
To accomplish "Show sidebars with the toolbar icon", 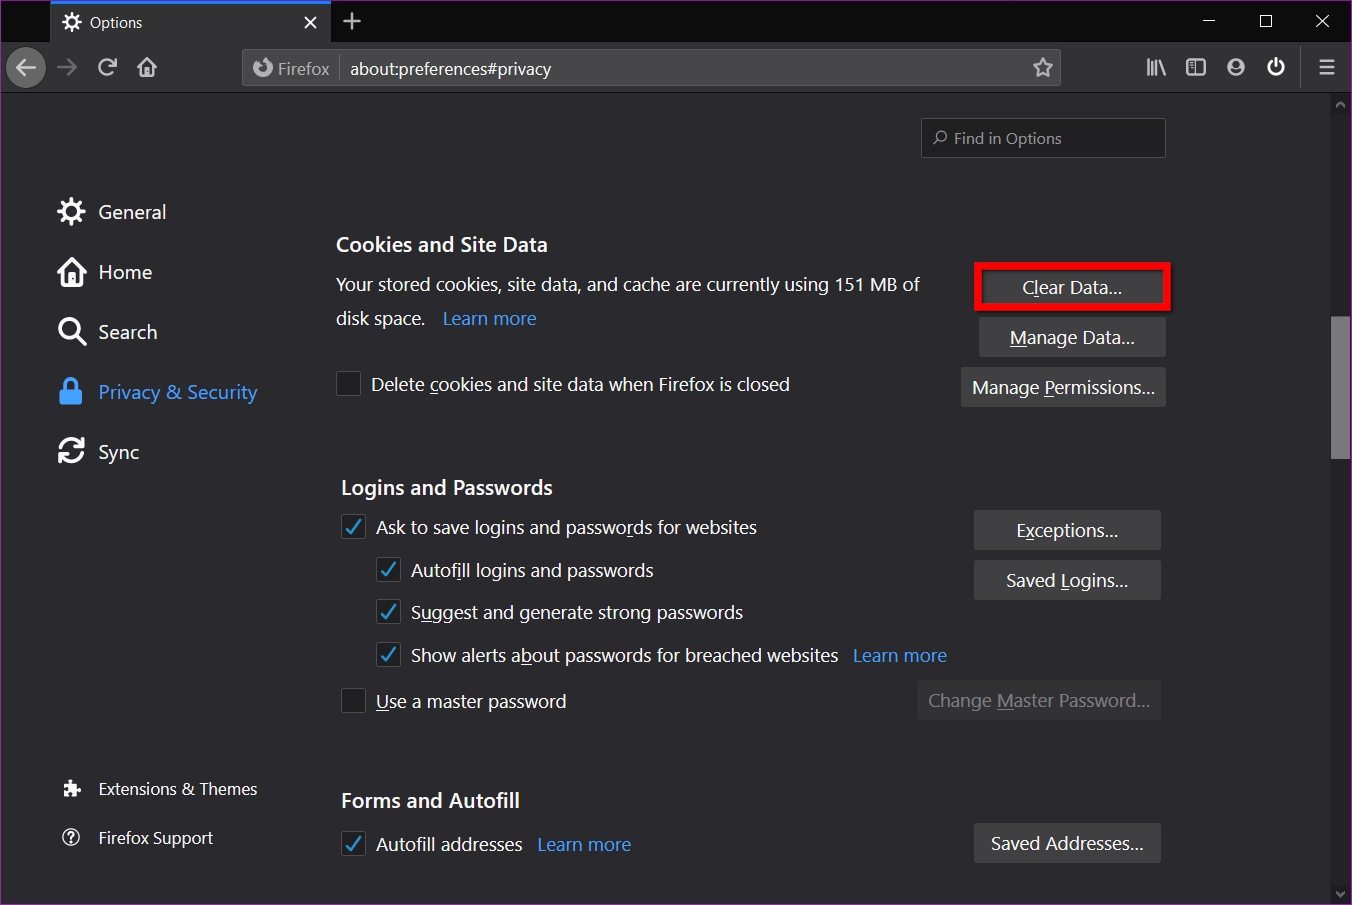I will click(1196, 68).
